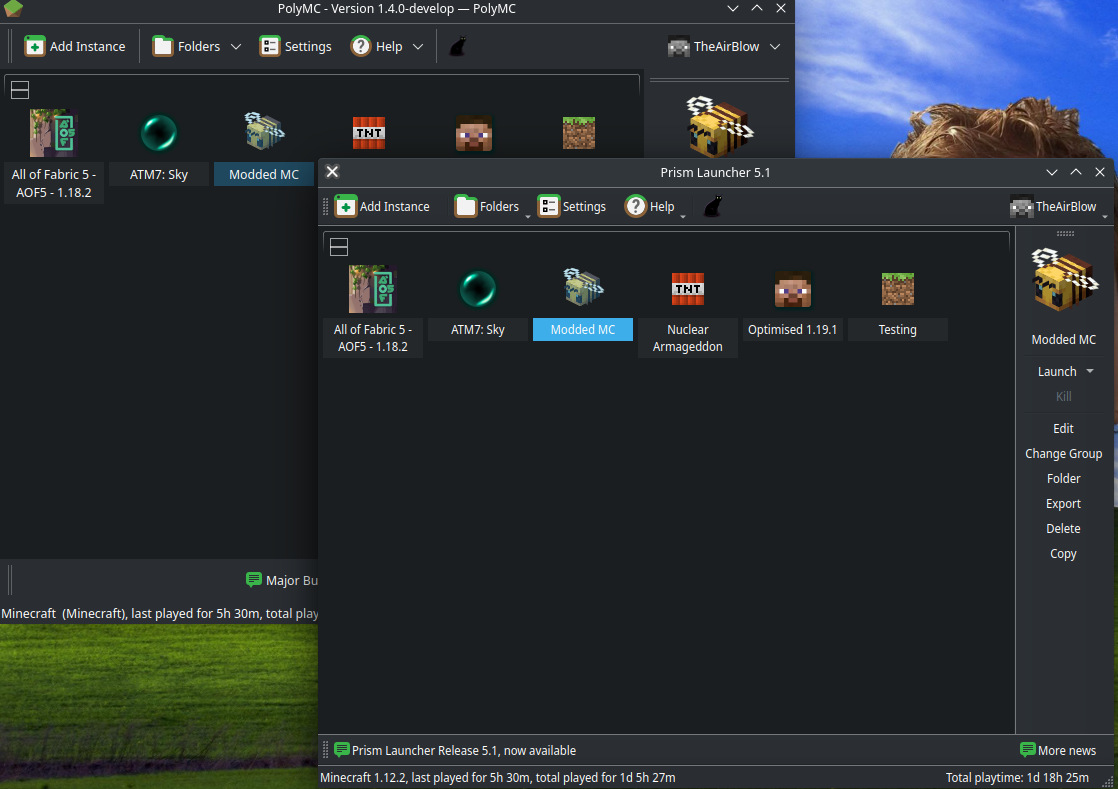This screenshot has width=1118, height=789.
Task: Click the cat silhouette icon in Prism toolbar
Action: 712,205
